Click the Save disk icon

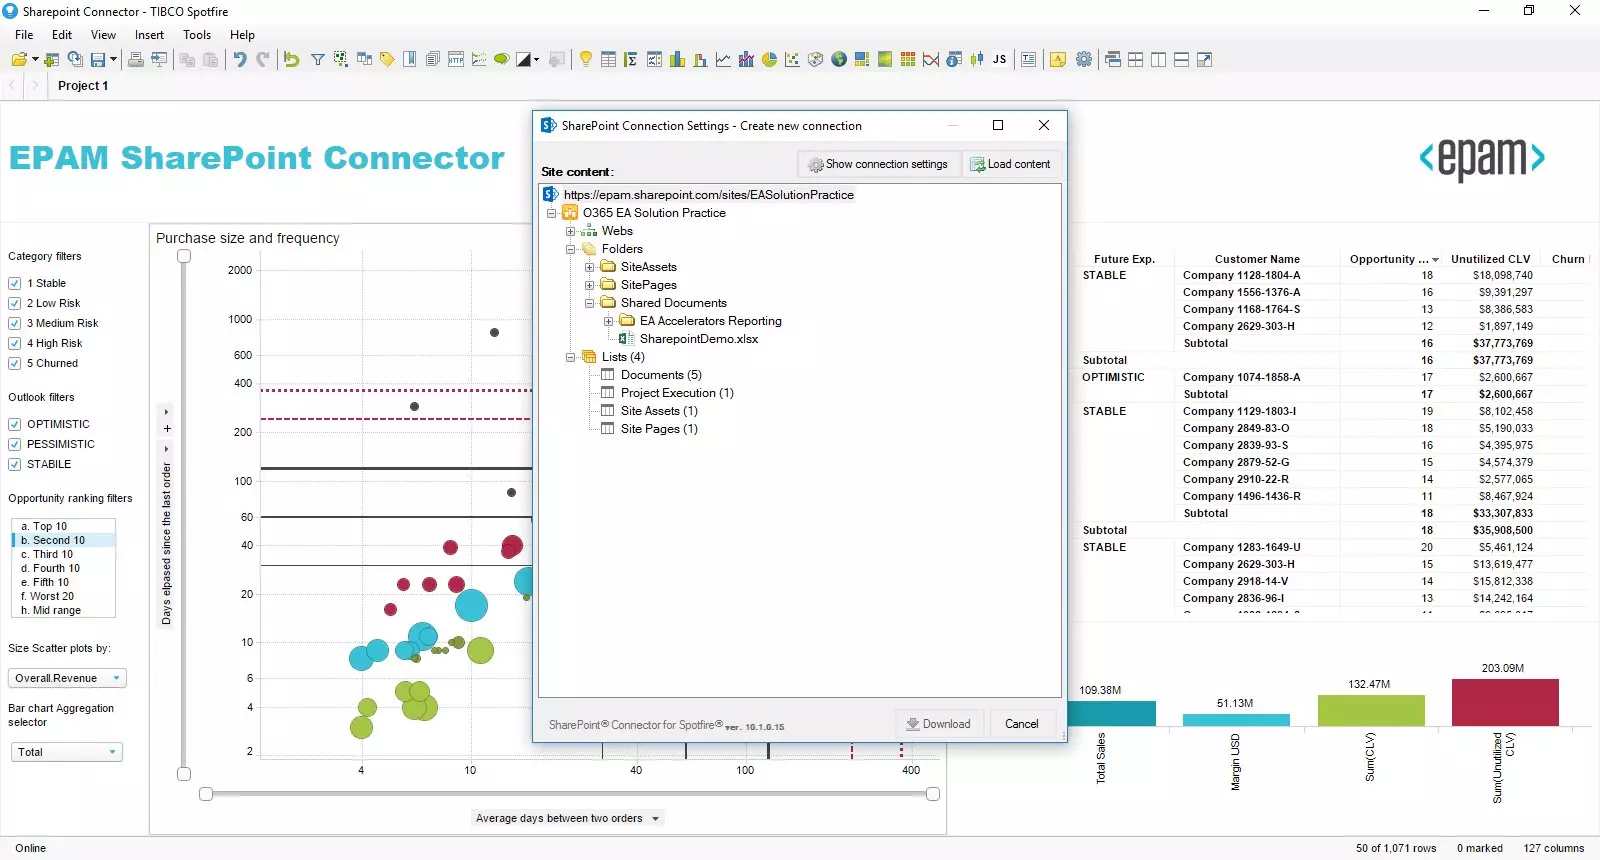[99, 60]
